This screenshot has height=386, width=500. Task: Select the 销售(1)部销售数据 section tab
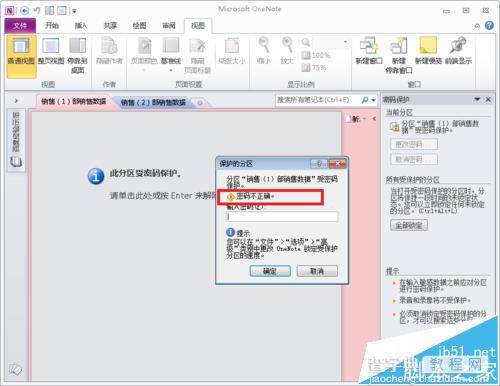[x=73, y=101]
